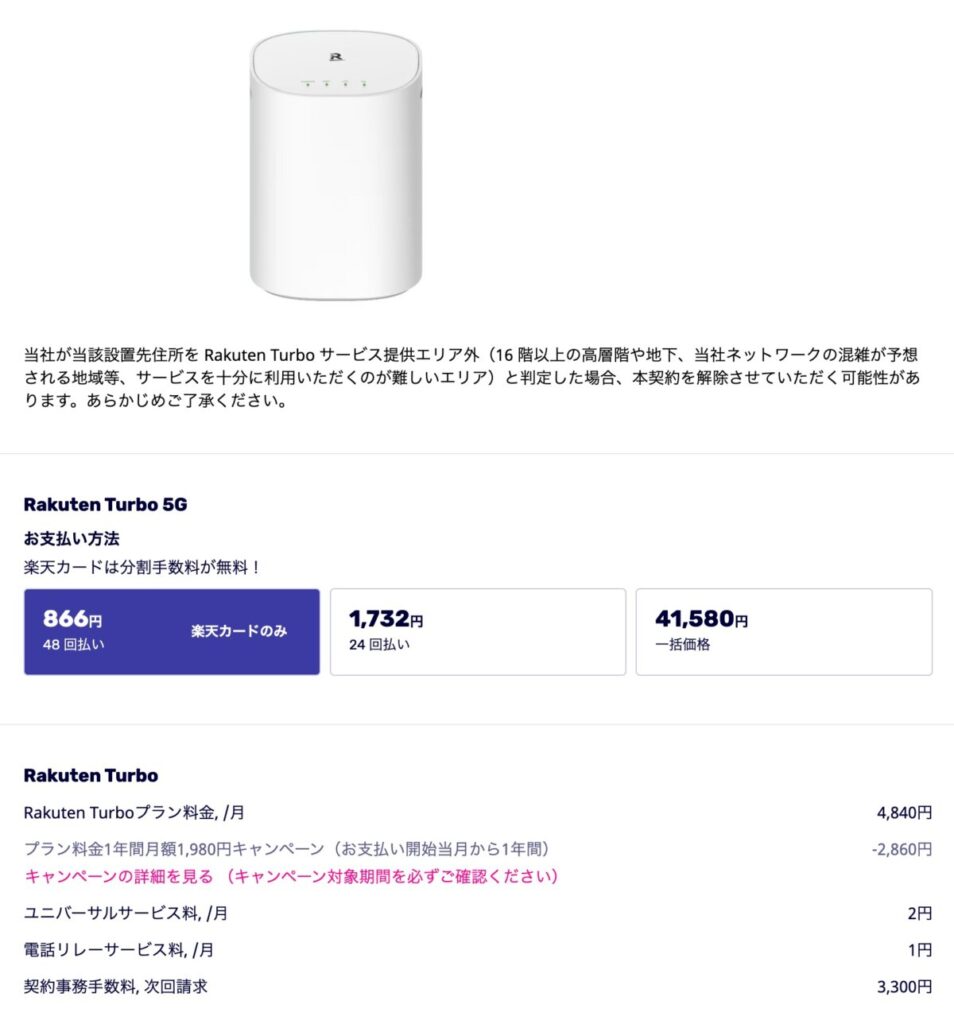This screenshot has width=954, height=1024.
Task: Click the Rakuten R logo on router
Action: (336, 57)
